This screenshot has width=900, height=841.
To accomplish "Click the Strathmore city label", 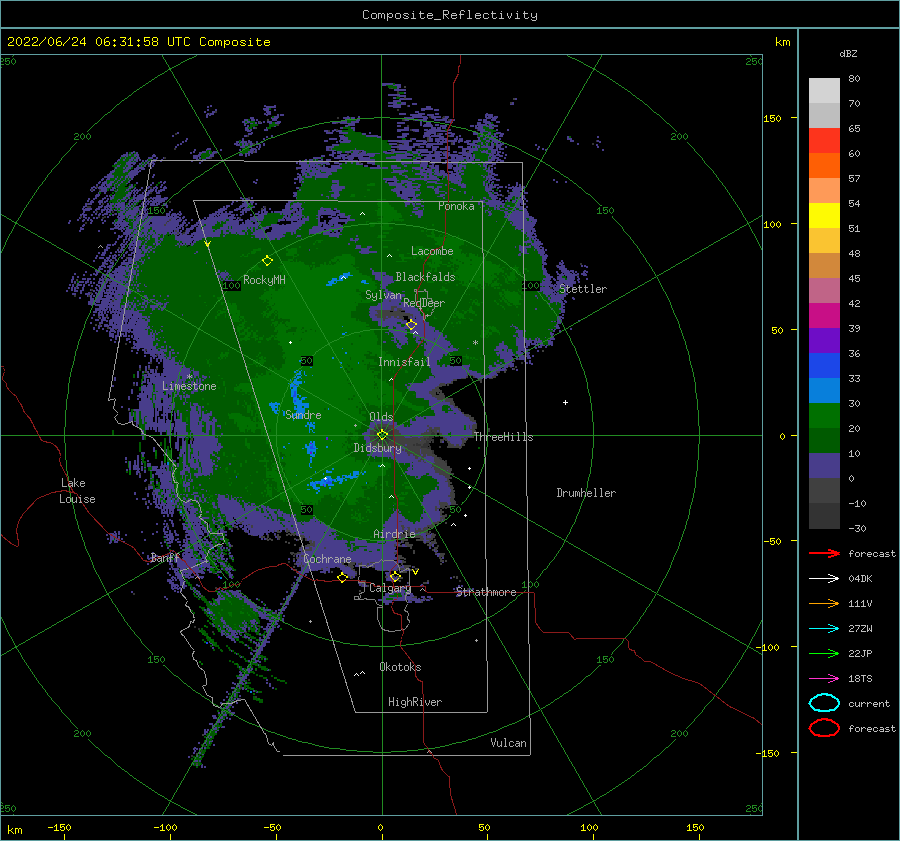I will coord(486,592).
